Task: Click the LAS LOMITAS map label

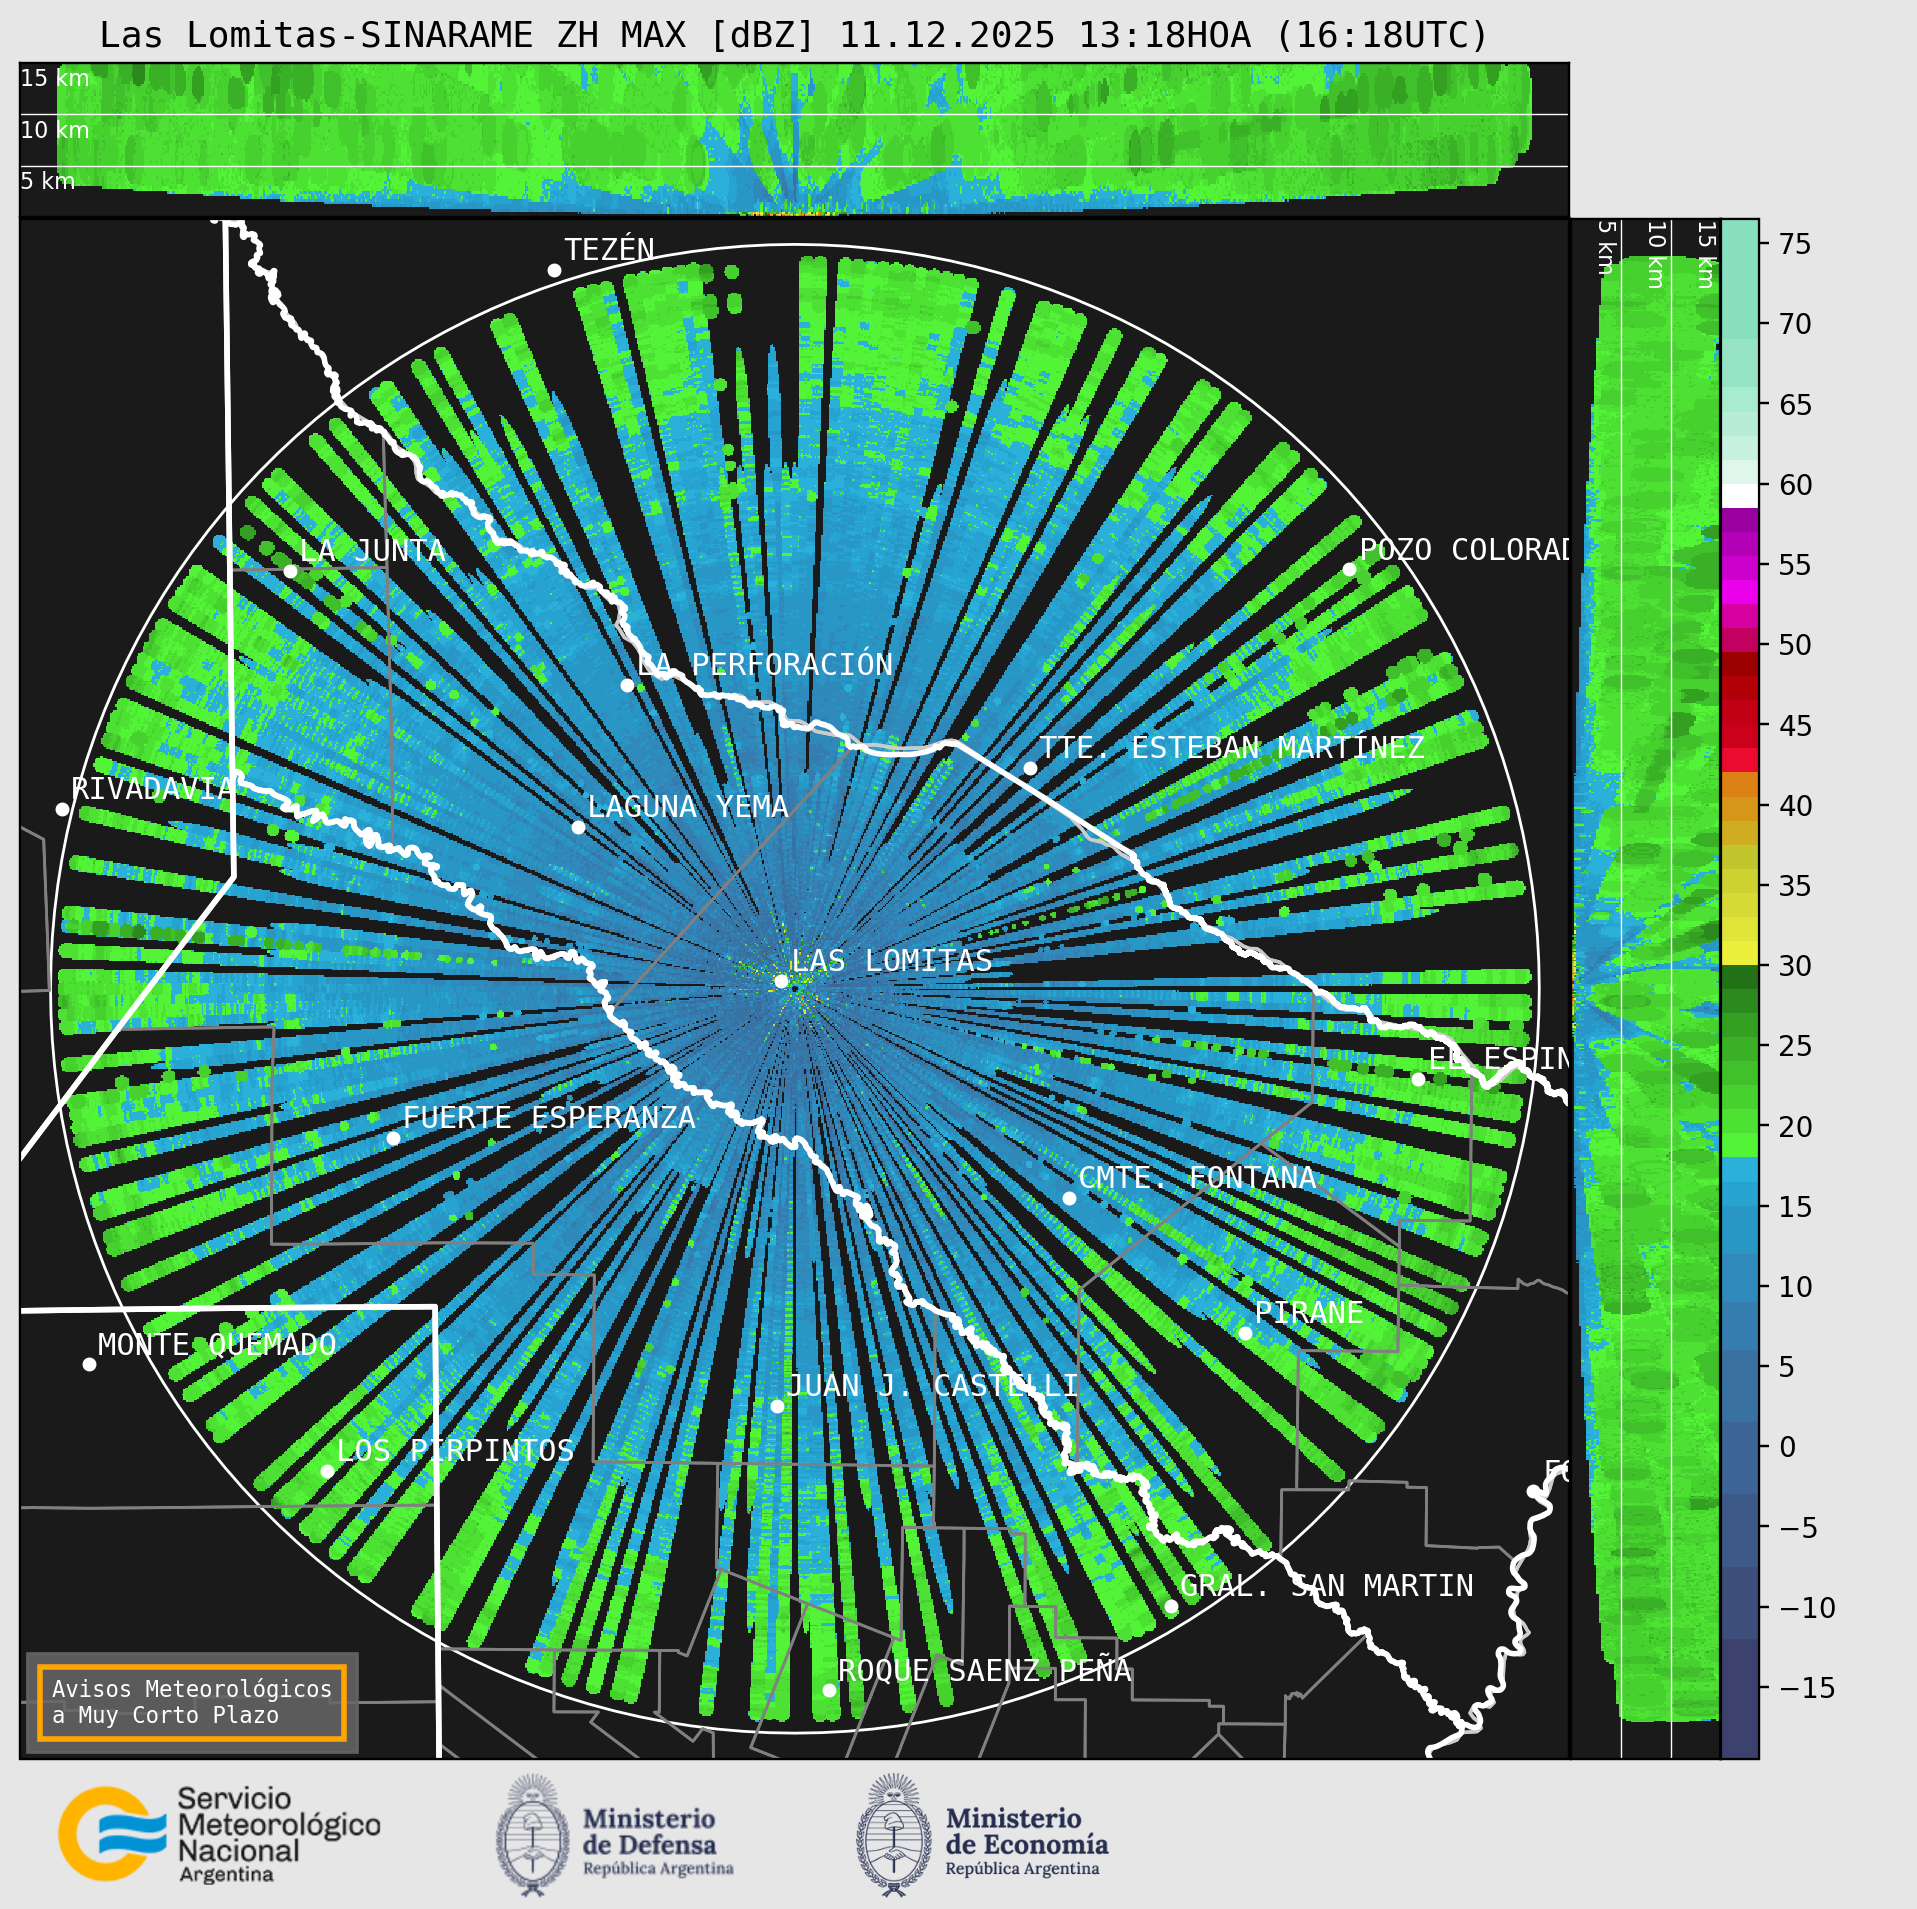Action: (x=892, y=961)
